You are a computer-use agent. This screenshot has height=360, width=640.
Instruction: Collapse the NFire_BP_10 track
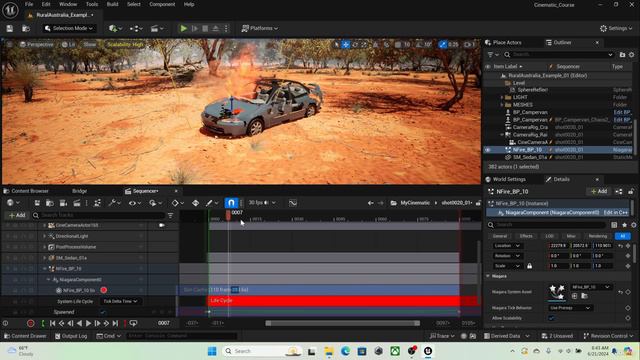tap(44, 269)
